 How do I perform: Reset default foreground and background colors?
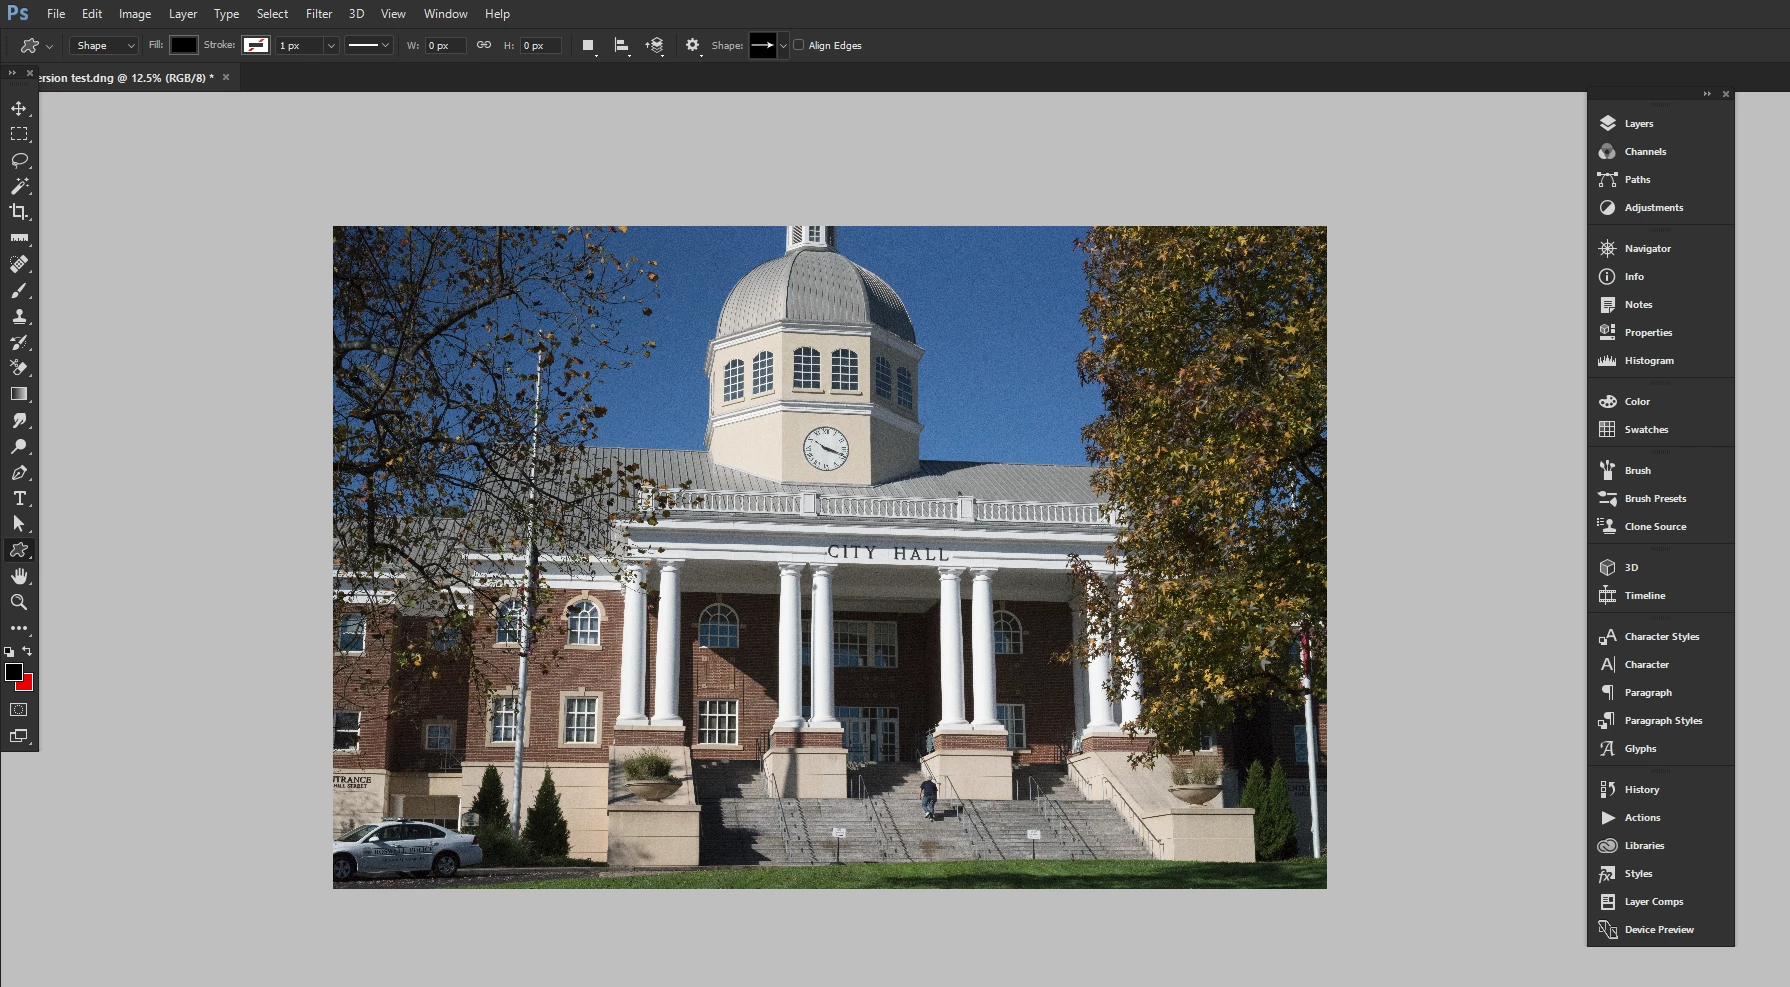[x=9, y=651]
